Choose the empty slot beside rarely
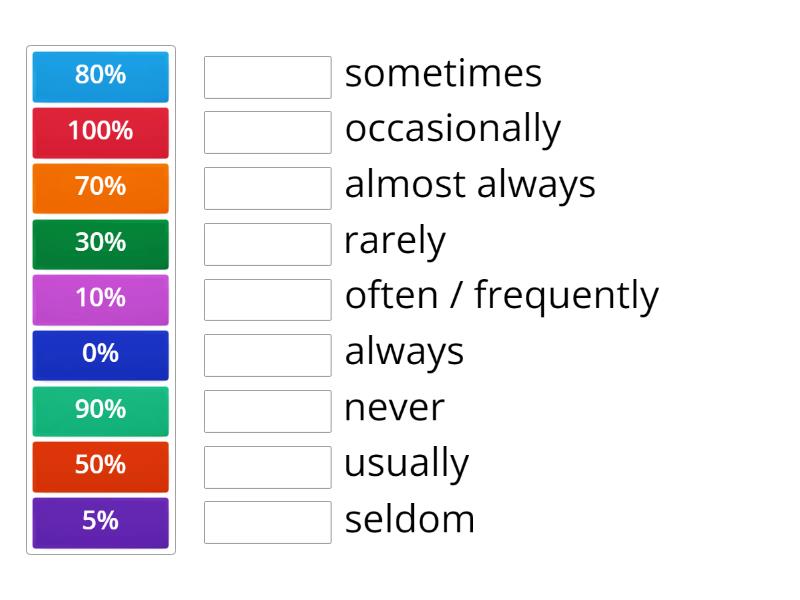Viewport: 800px width, 600px height. (x=267, y=244)
